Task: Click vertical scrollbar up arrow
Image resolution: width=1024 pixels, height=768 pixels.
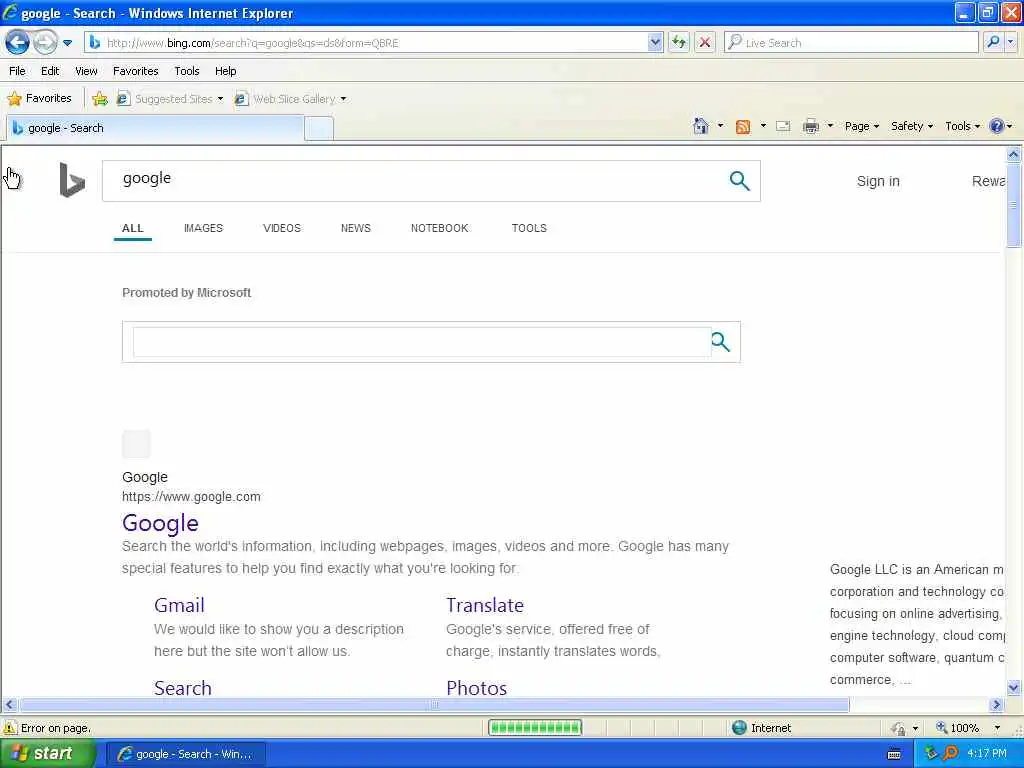Action: pos(1014,155)
